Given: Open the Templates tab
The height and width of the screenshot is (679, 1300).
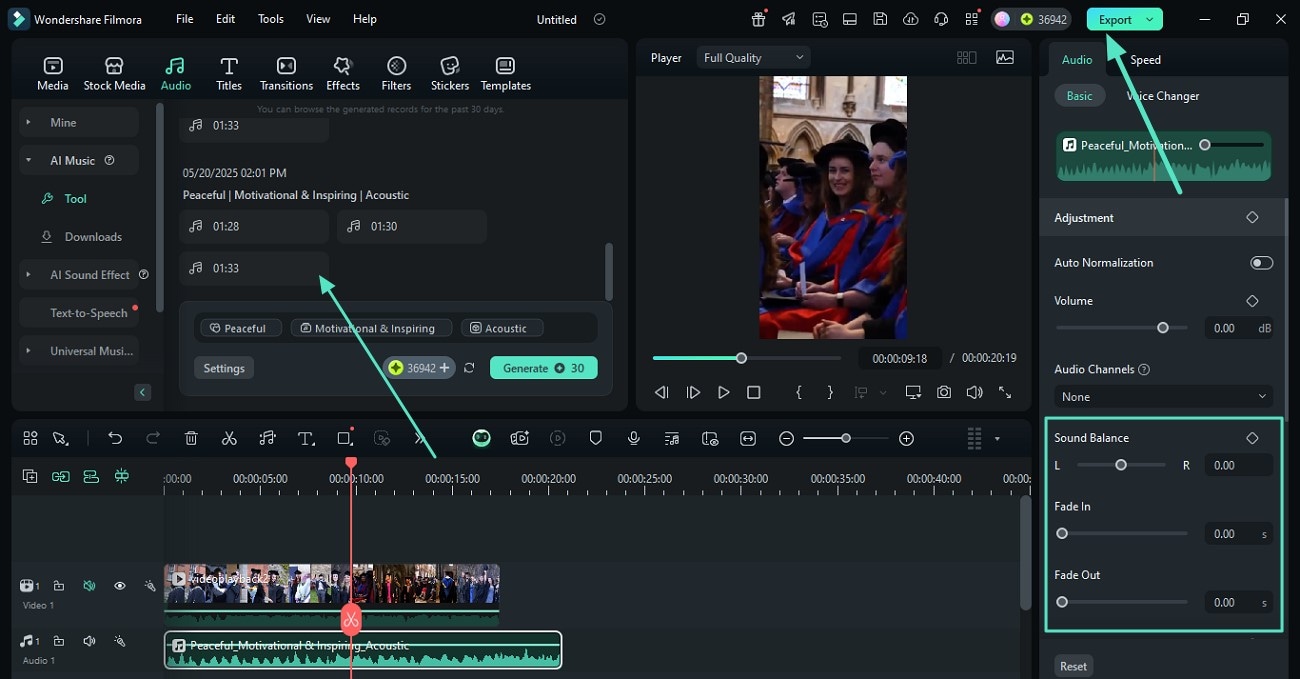Looking at the screenshot, I should point(506,74).
